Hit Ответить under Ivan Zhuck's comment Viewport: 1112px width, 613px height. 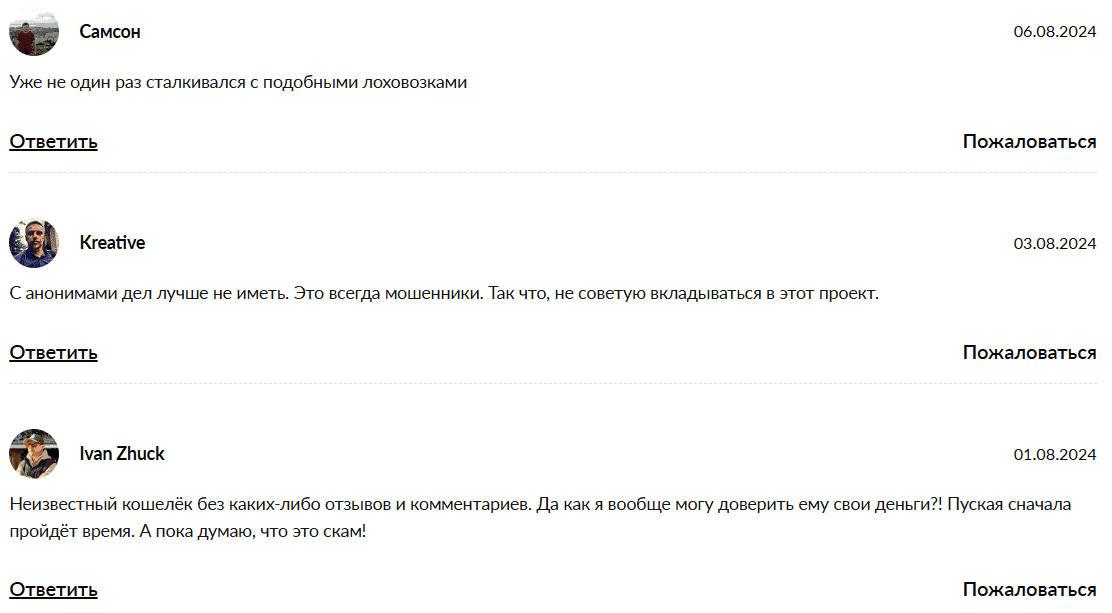pos(54,589)
